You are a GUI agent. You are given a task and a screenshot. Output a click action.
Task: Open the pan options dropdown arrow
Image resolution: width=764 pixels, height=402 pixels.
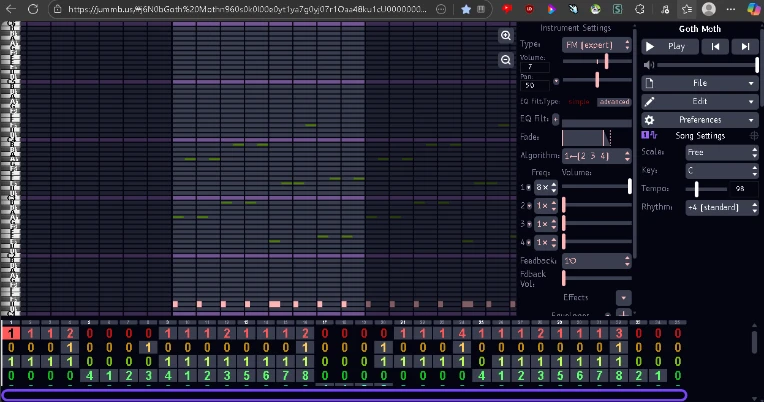(556, 81)
